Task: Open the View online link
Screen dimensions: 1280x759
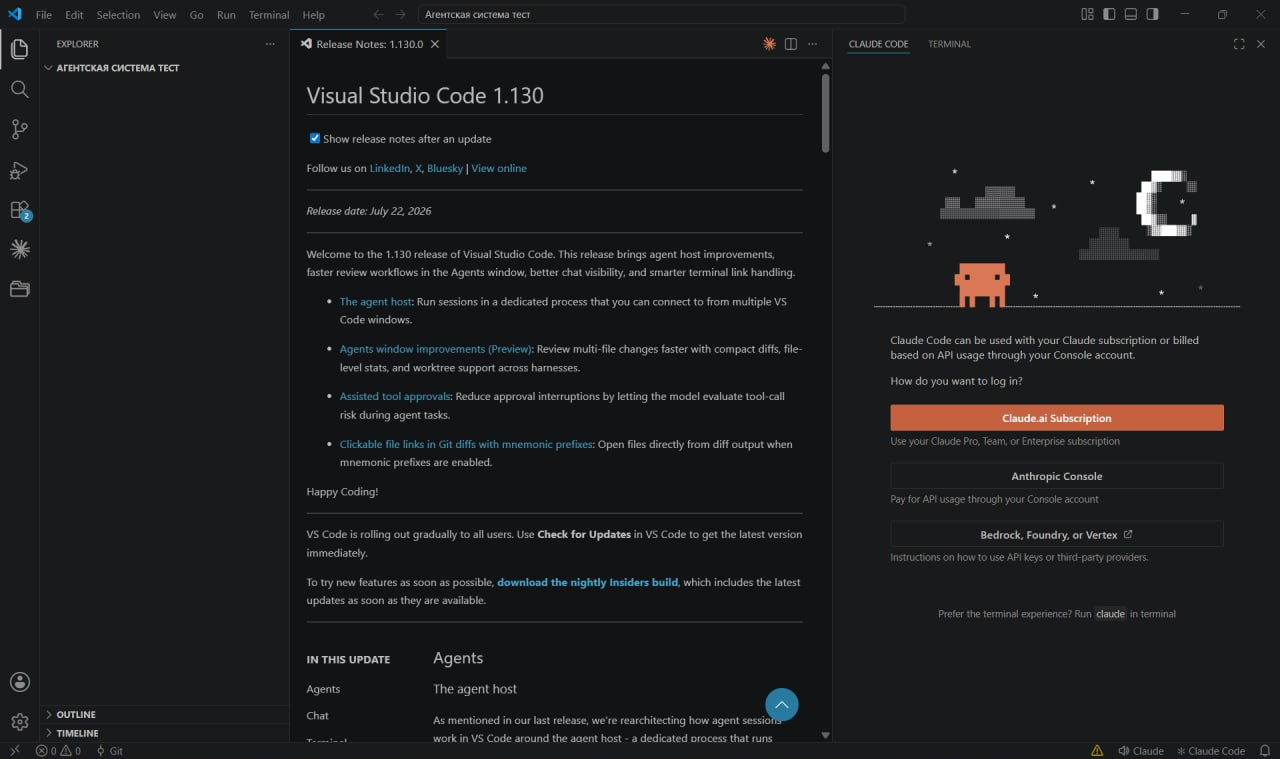Action: tap(499, 168)
